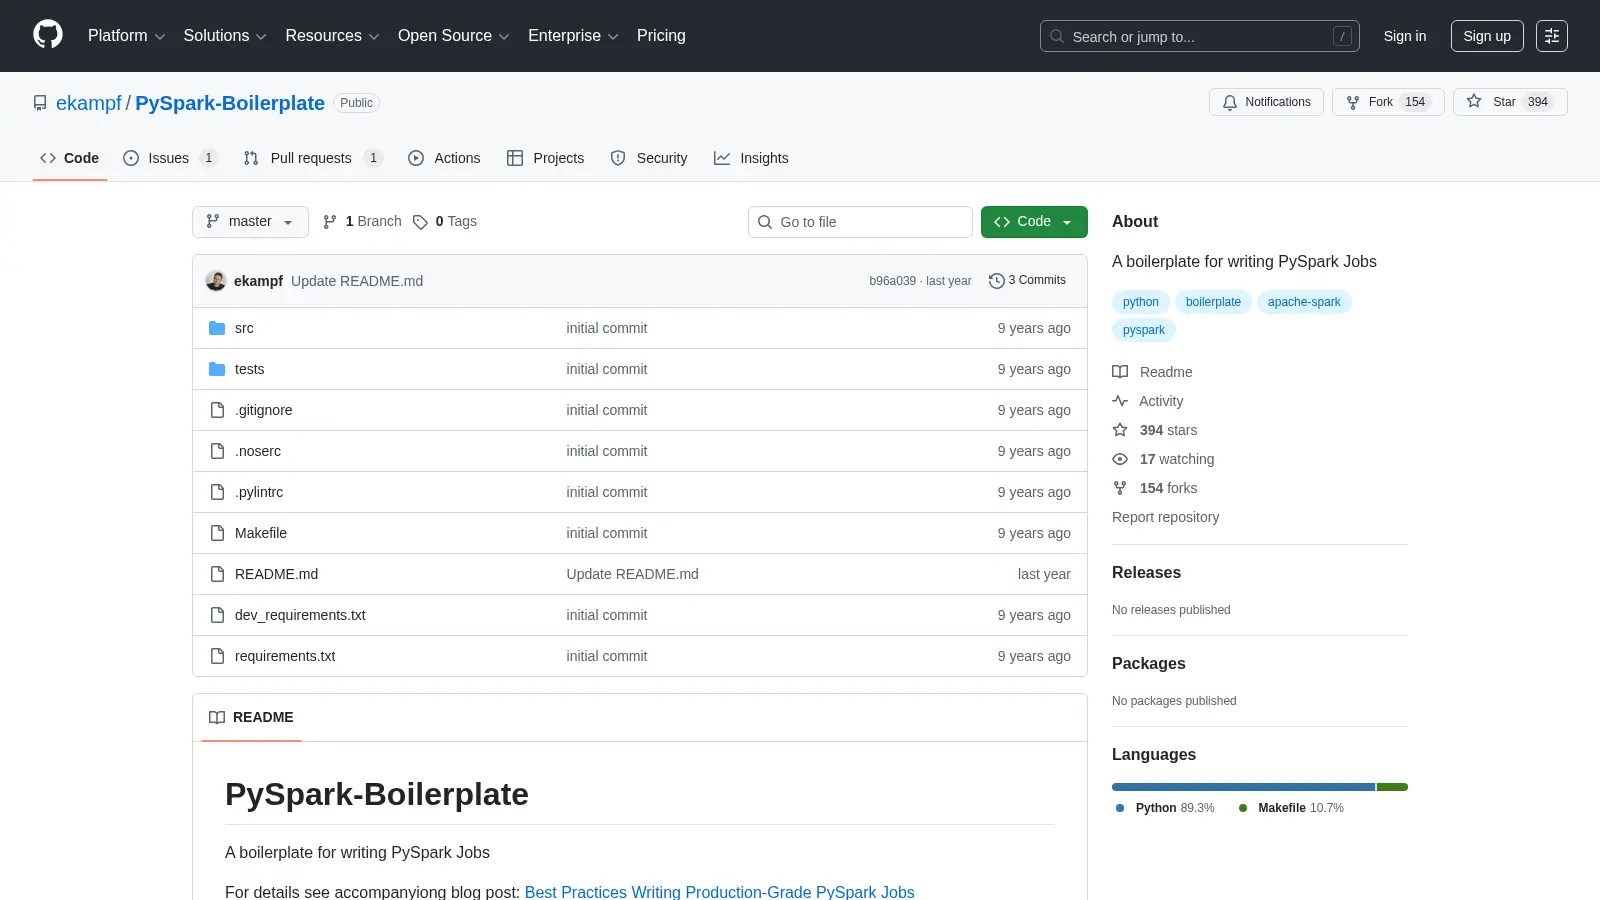
Task: Click the Sign up button
Action: point(1487,36)
